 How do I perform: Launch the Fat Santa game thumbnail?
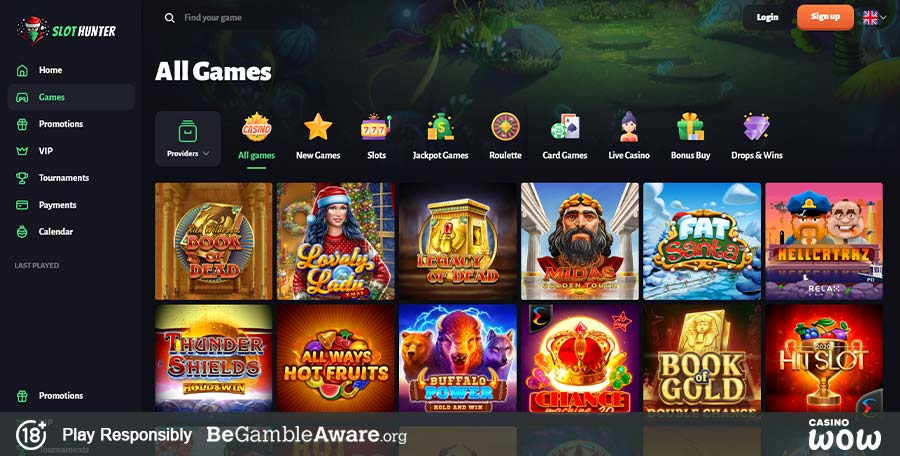(x=702, y=241)
